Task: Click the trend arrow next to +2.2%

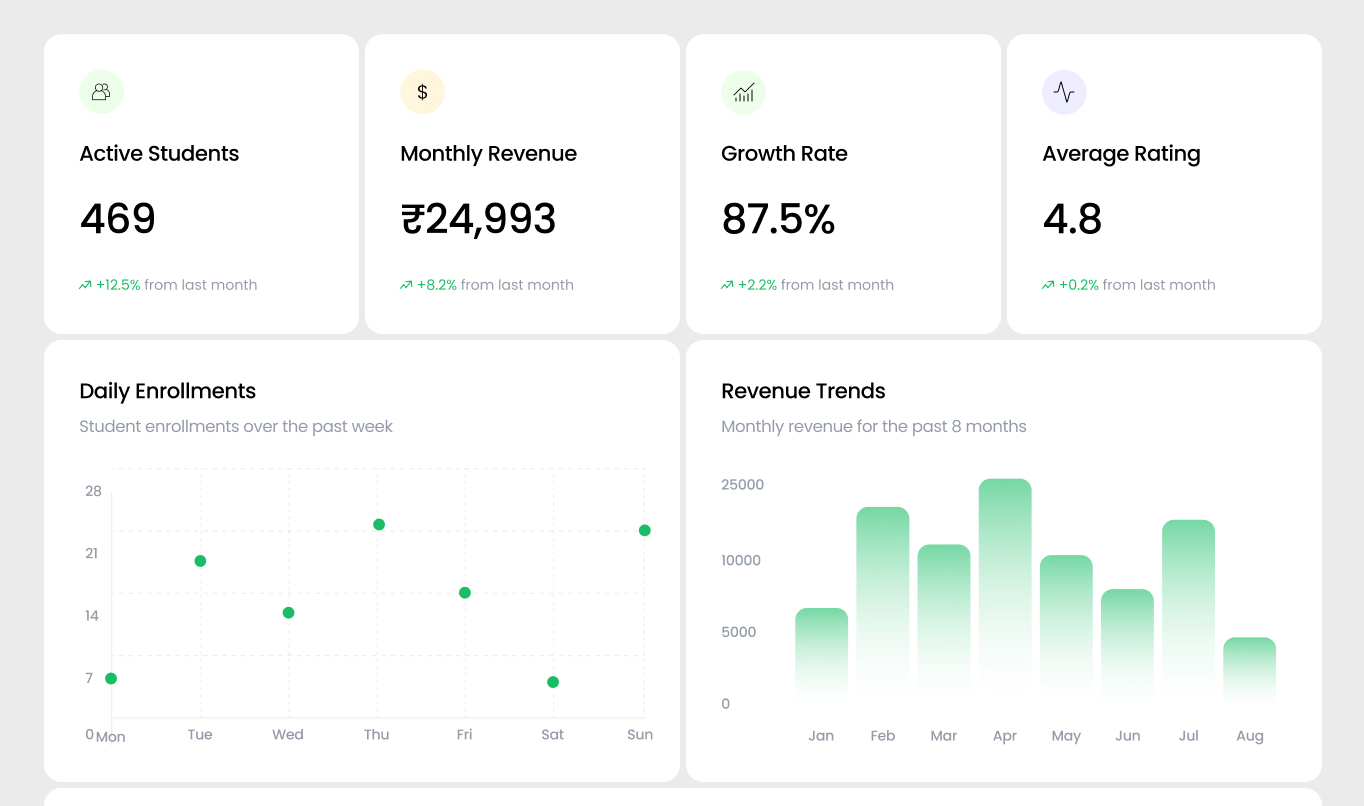Action: coord(726,284)
